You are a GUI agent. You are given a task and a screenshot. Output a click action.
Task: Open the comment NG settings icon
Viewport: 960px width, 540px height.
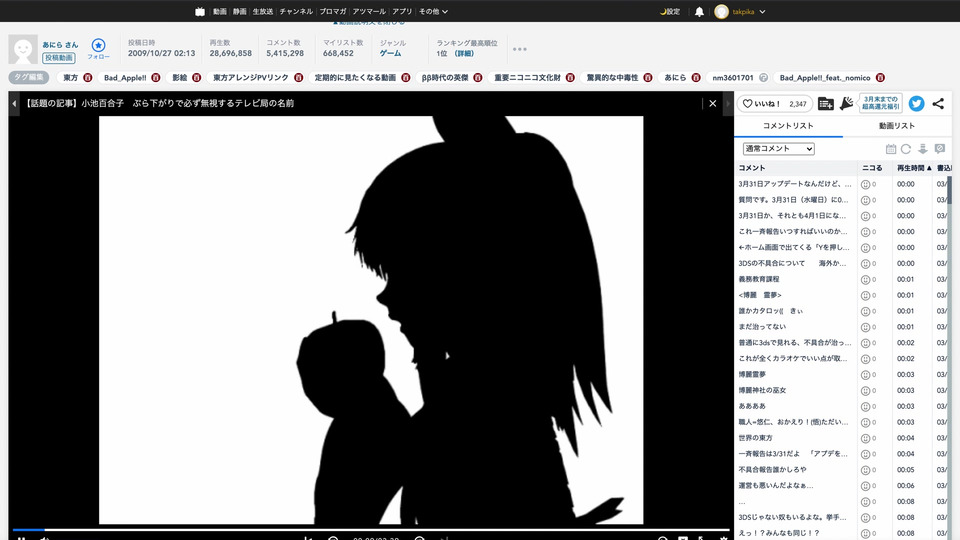(940, 149)
